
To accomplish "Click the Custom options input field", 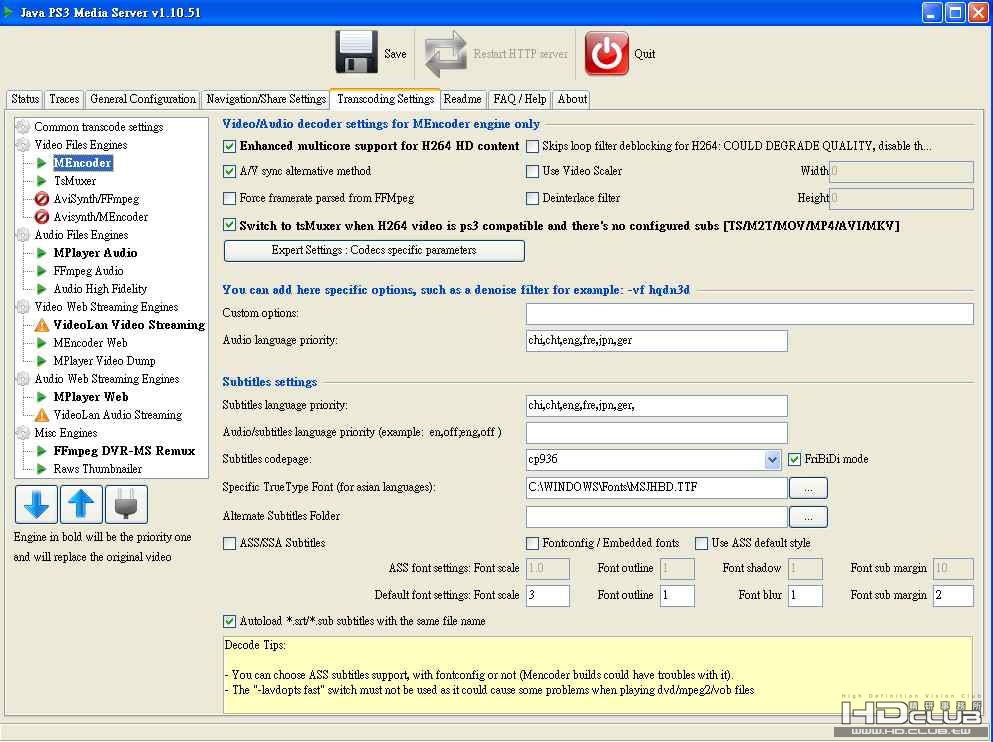I will click(750, 313).
